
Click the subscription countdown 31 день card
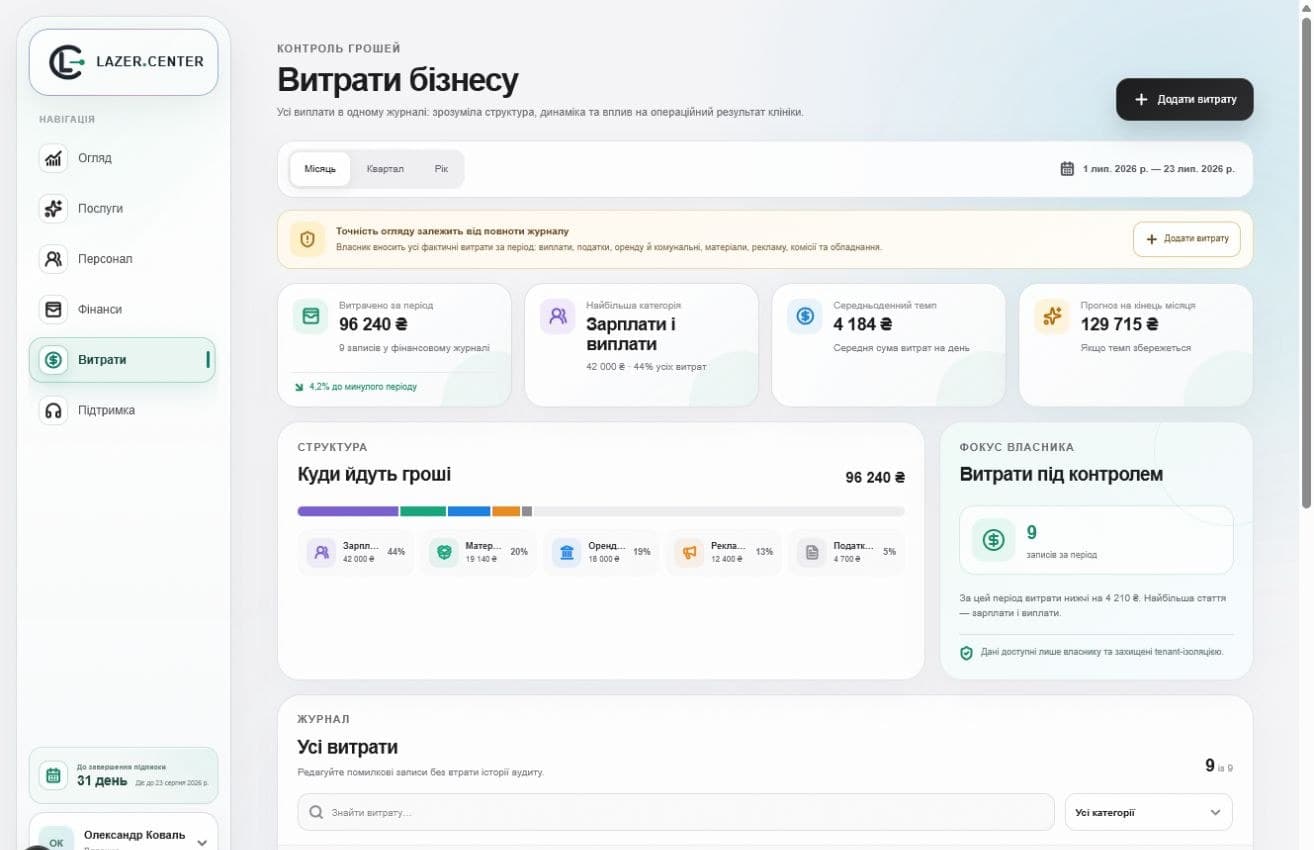[x=123, y=775]
